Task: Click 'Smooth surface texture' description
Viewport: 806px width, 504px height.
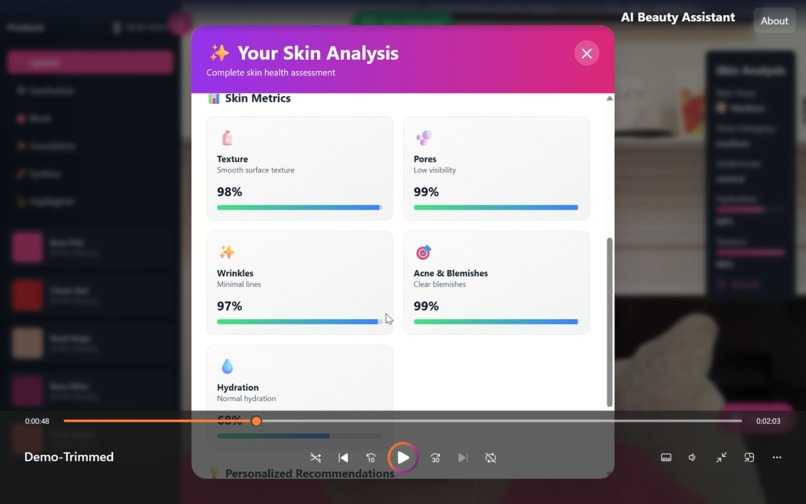Action: (255, 170)
